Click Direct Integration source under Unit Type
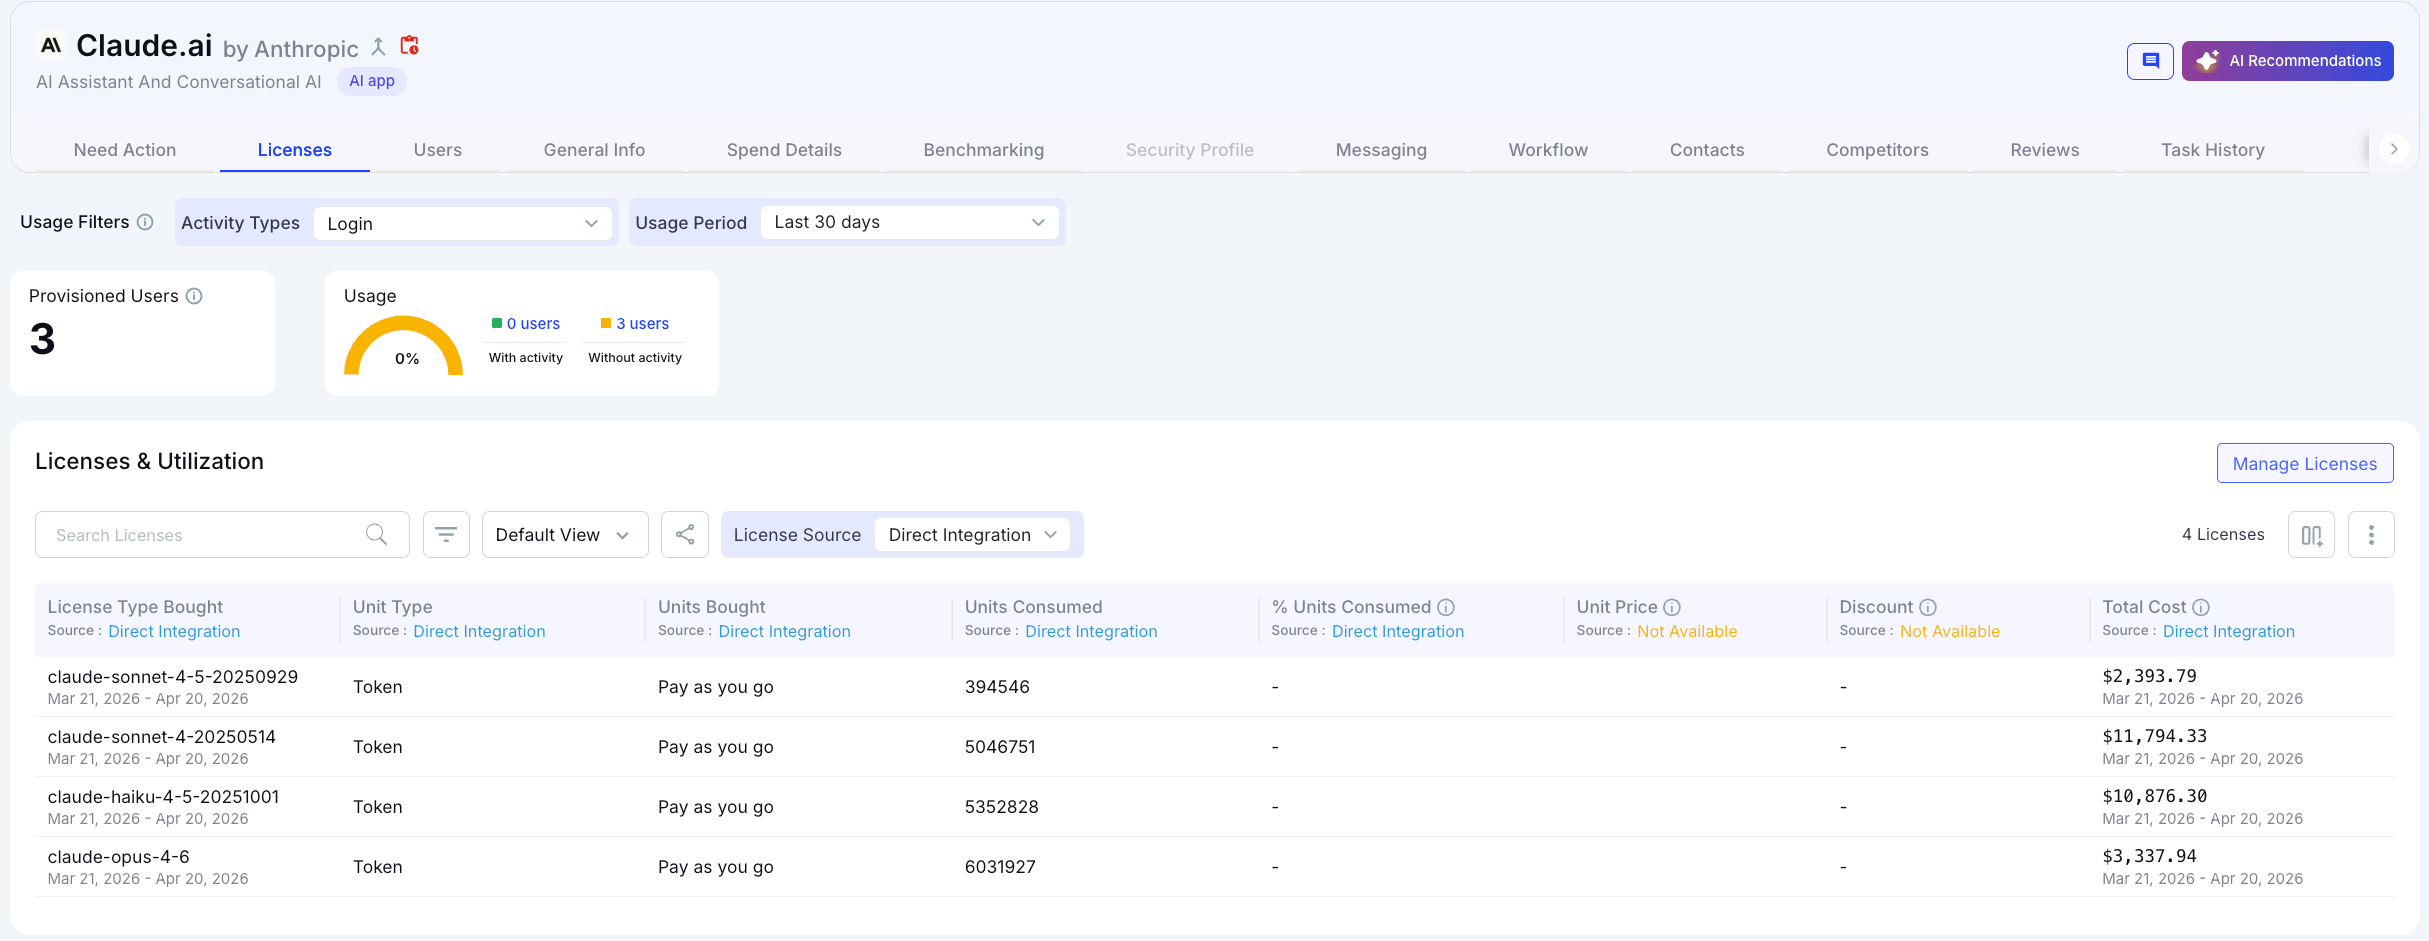Screen dimensions: 2429x941 click(479, 631)
